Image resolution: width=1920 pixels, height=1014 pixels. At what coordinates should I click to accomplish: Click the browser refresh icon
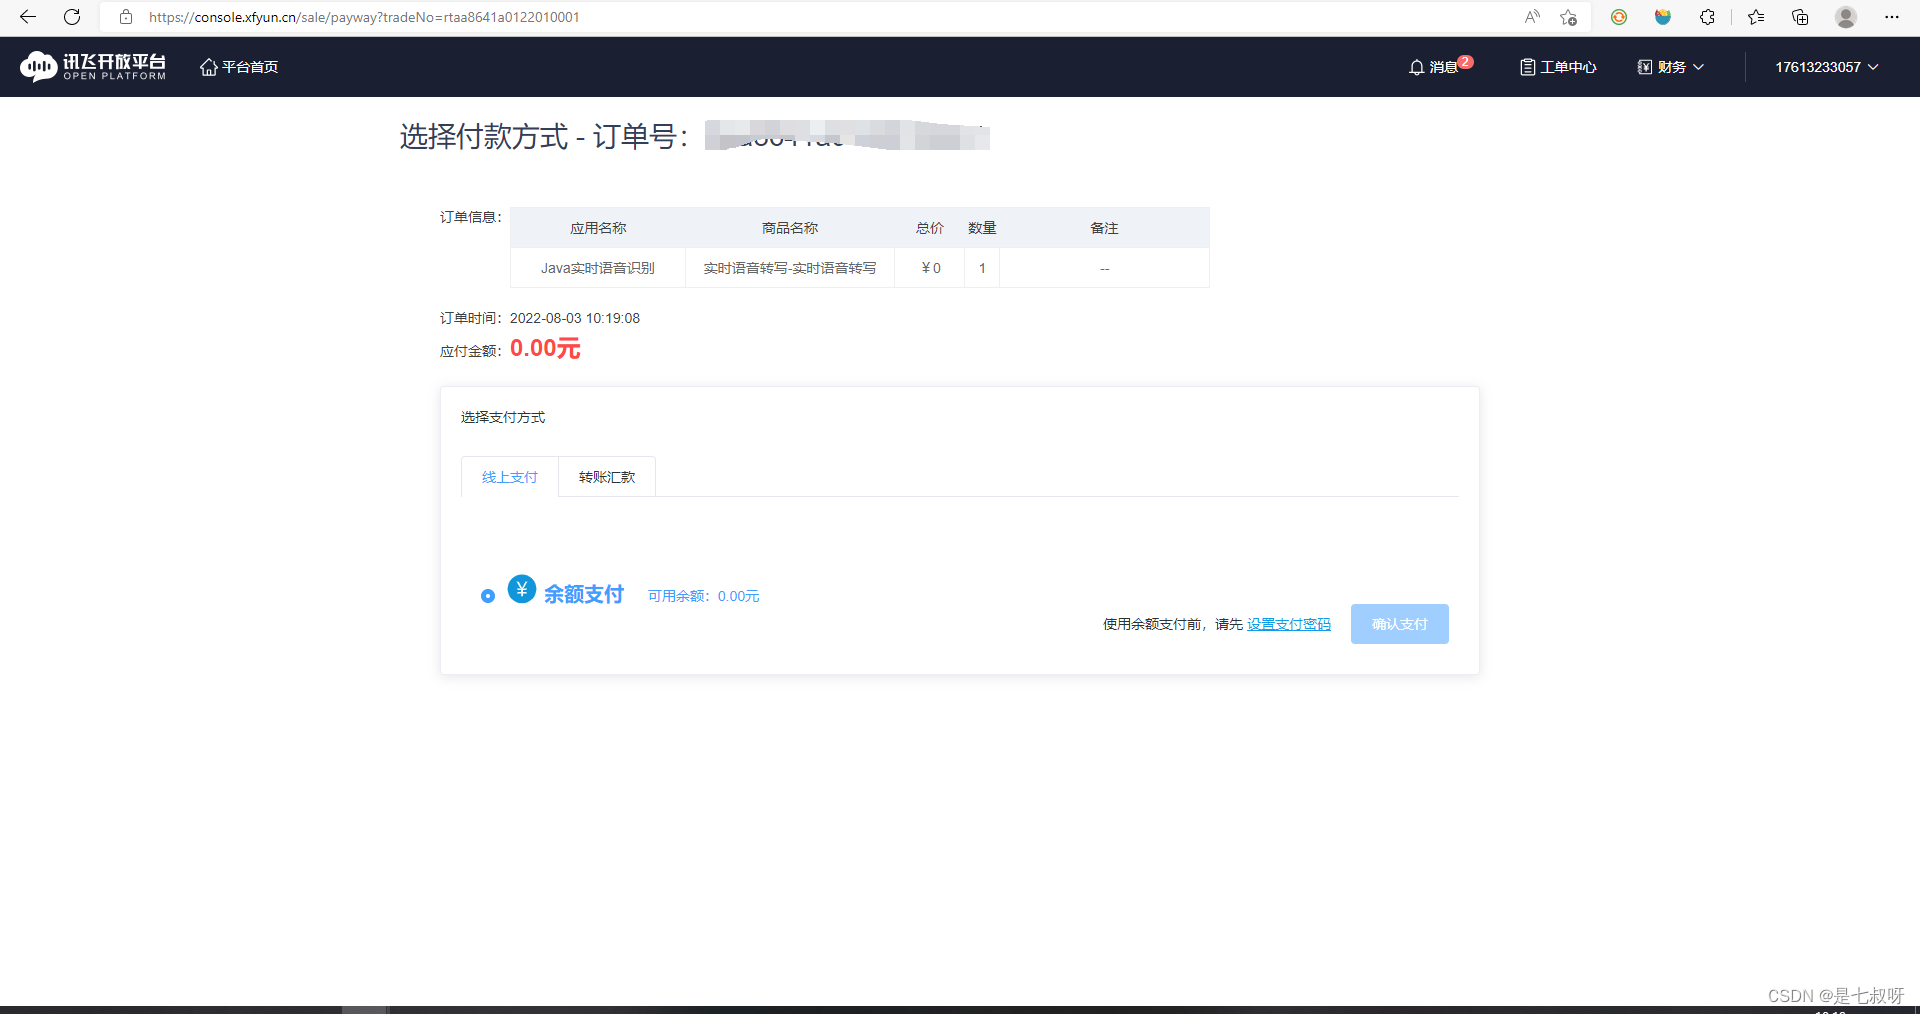[x=71, y=17]
